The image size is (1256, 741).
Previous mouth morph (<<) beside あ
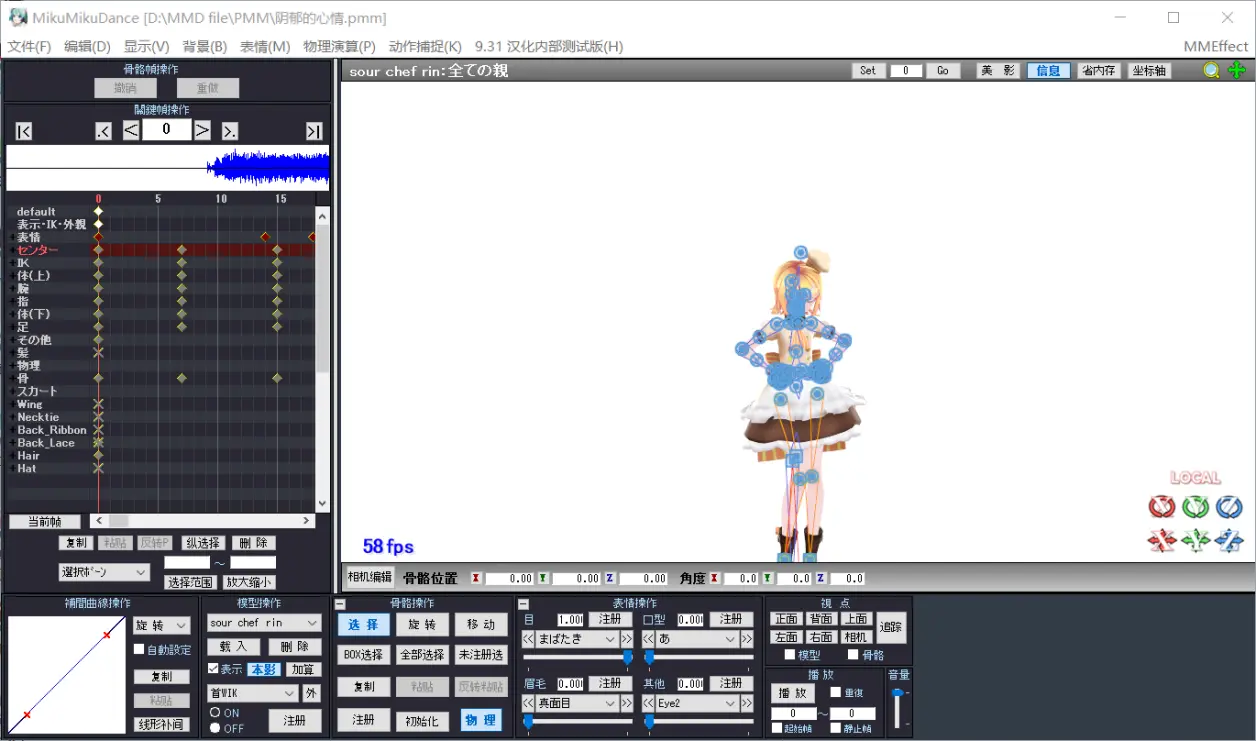pos(648,639)
